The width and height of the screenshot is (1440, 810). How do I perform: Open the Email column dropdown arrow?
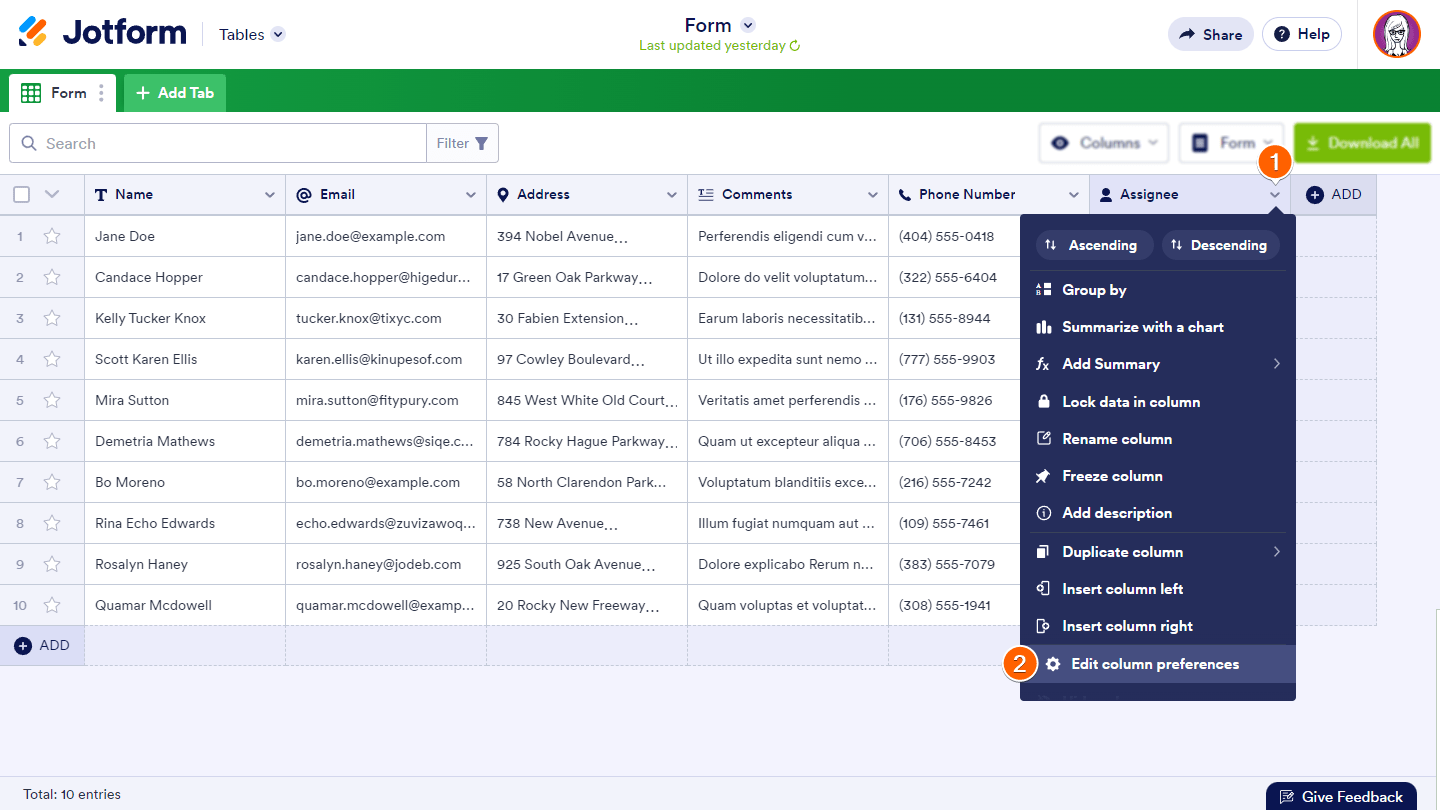[x=470, y=195]
